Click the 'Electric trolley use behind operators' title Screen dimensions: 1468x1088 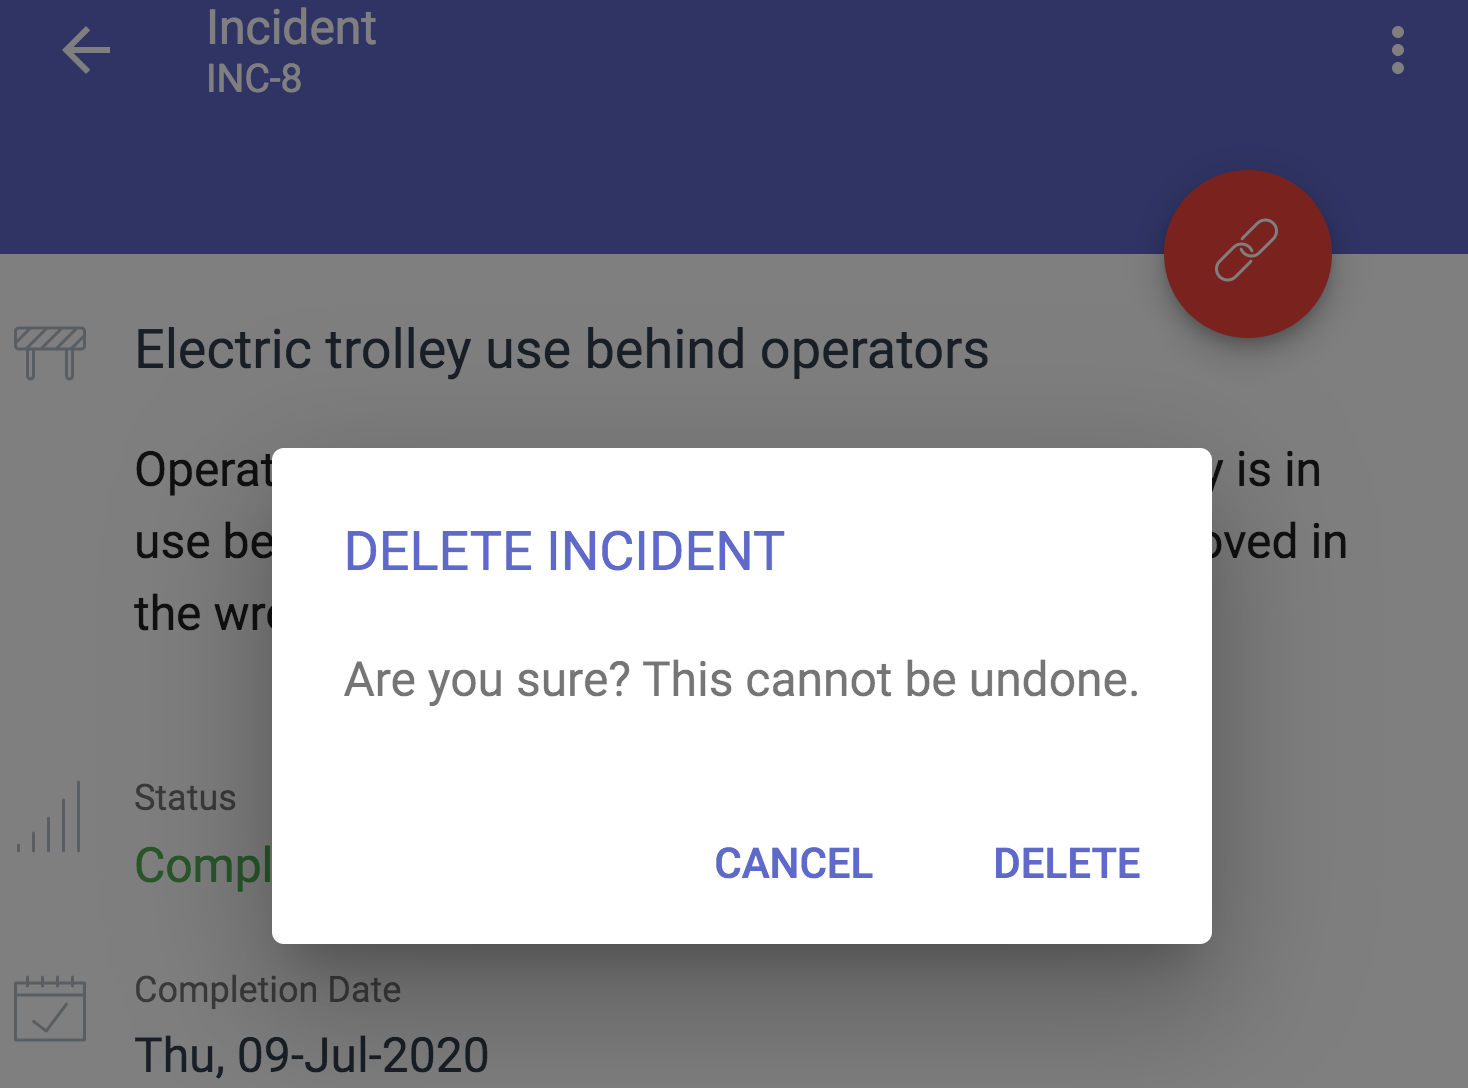click(x=562, y=350)
